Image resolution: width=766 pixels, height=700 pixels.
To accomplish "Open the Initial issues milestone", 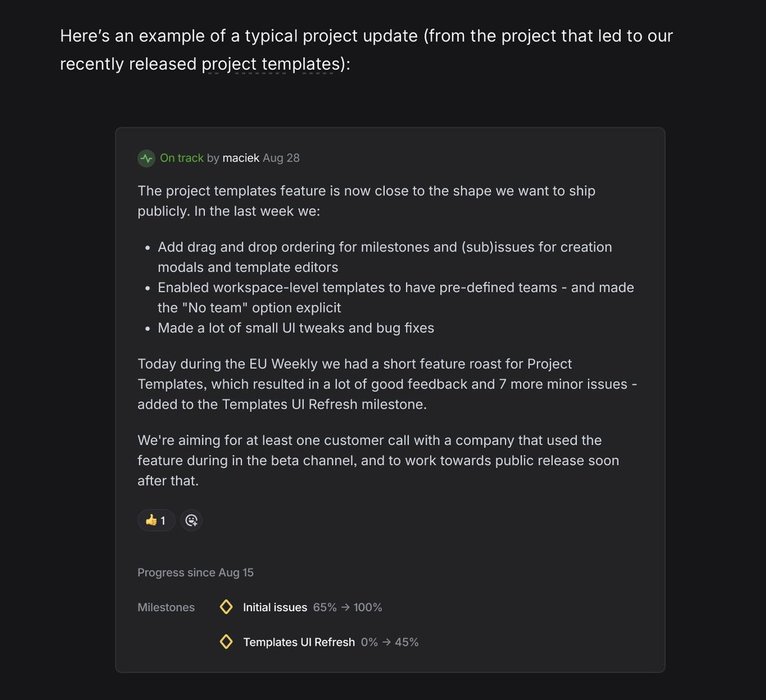I will [x=275, y=607].
